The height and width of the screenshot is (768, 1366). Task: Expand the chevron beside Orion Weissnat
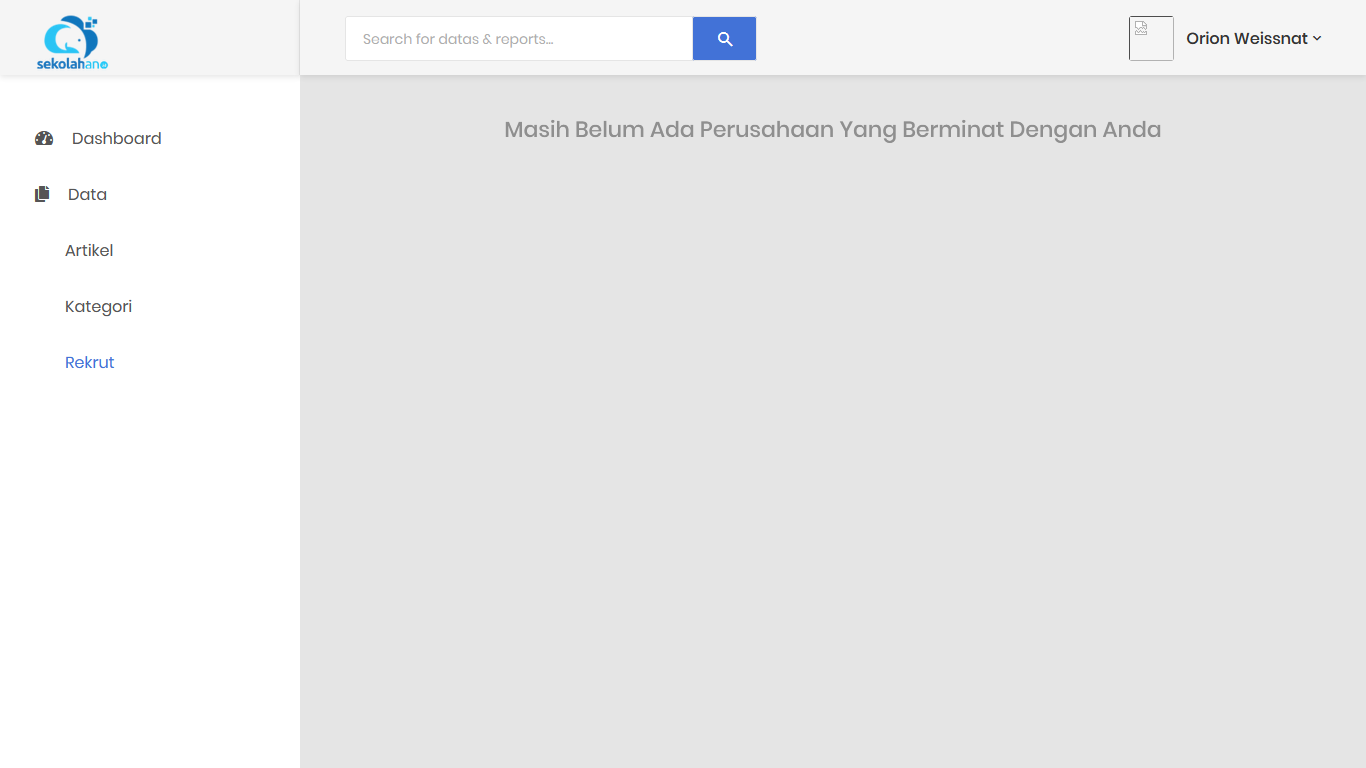pos(1317,39)
